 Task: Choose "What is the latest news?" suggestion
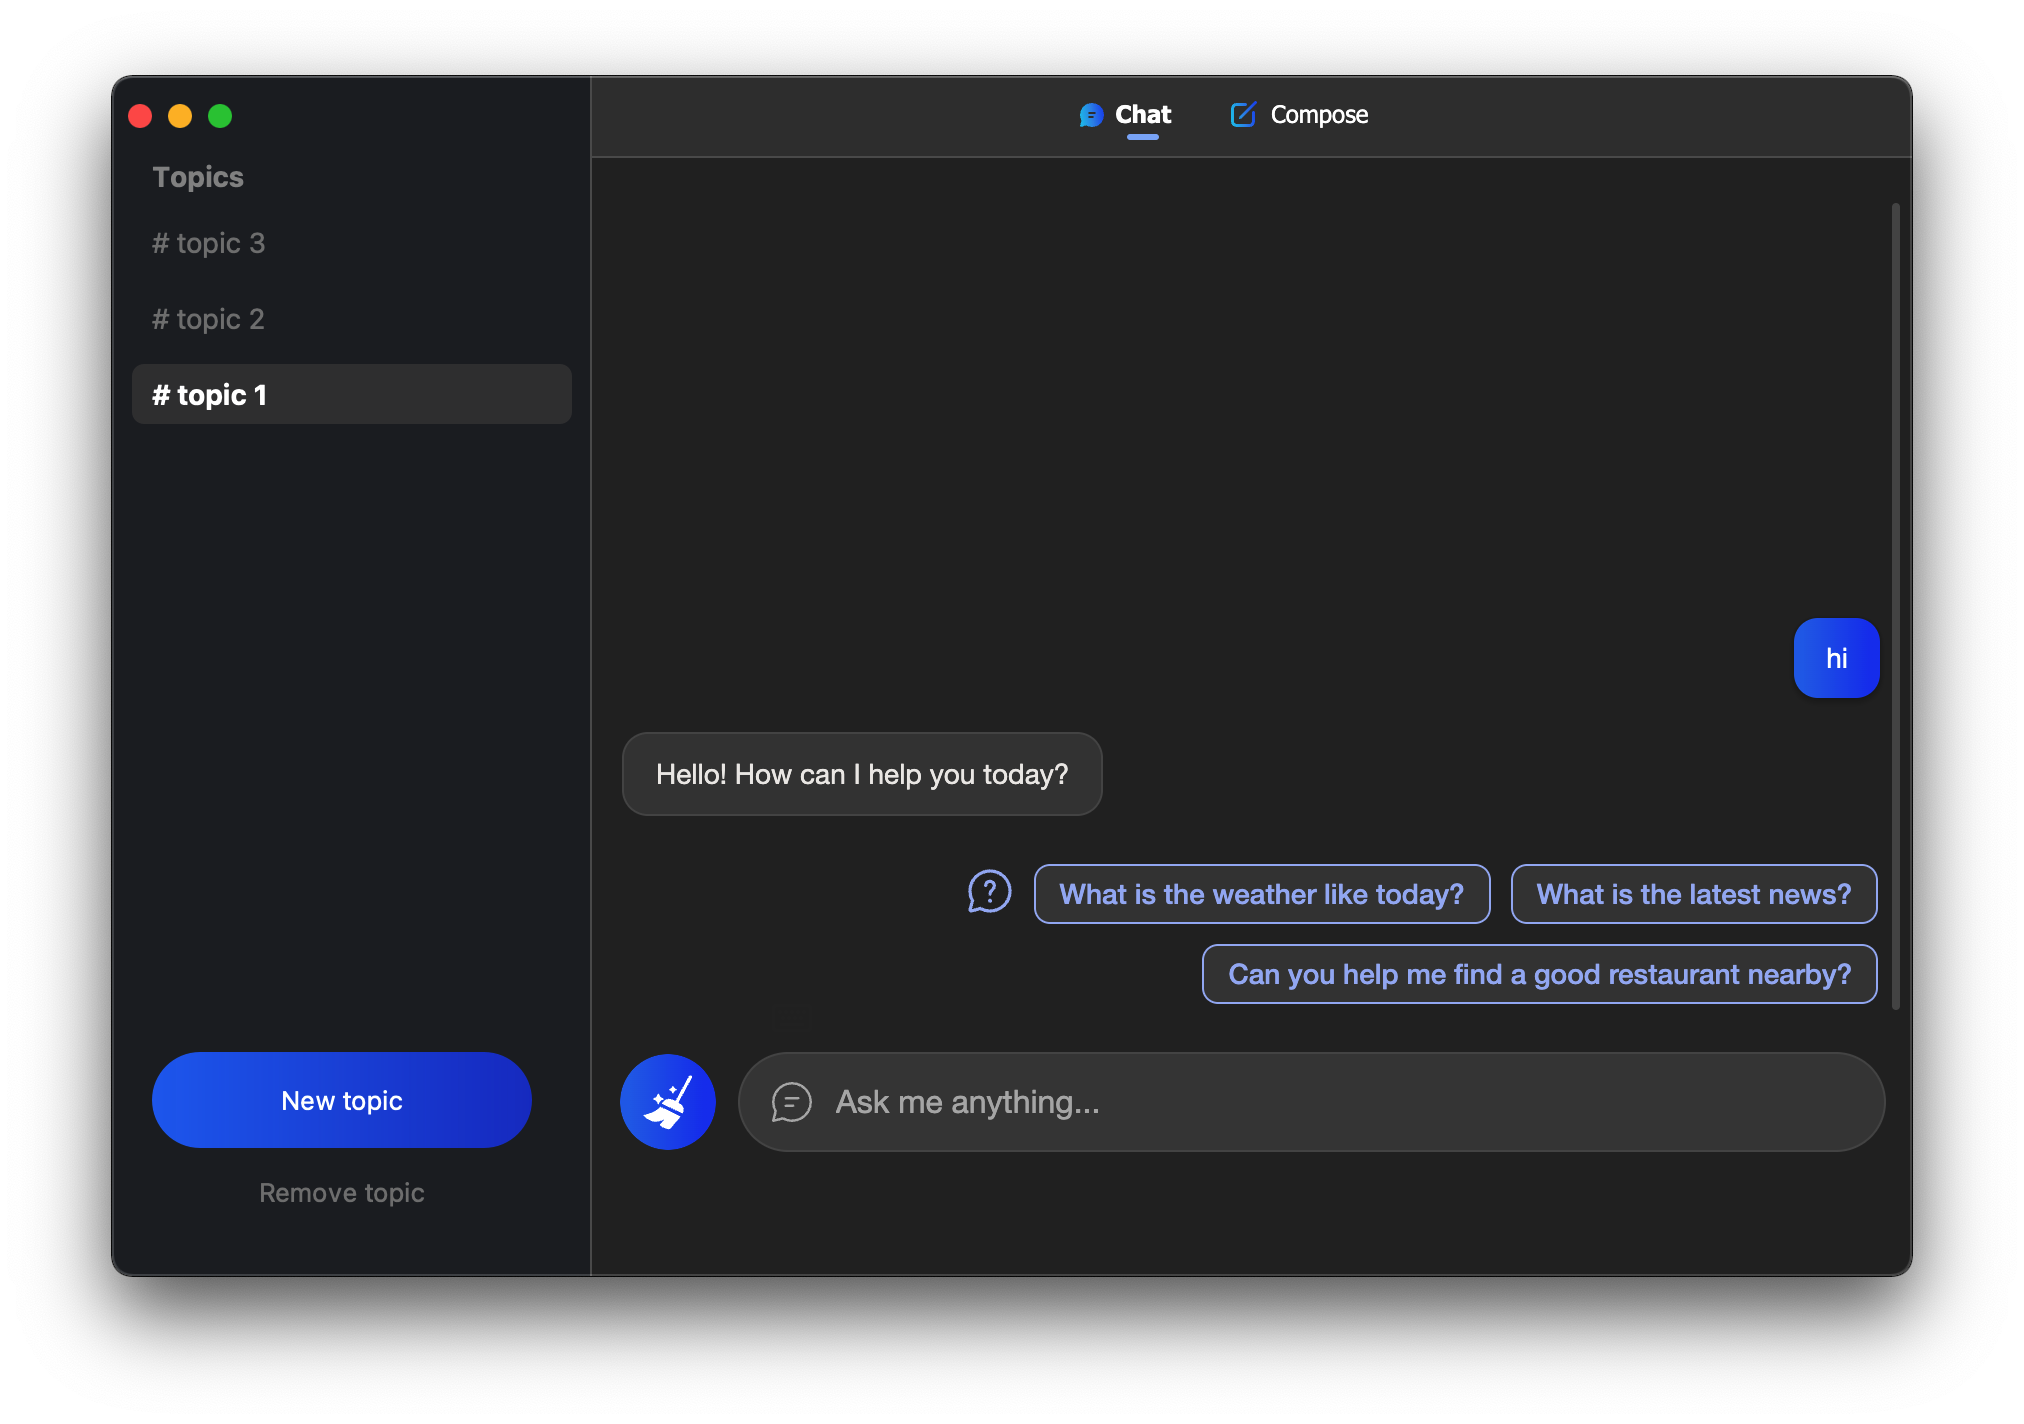tap(1693, 894)
